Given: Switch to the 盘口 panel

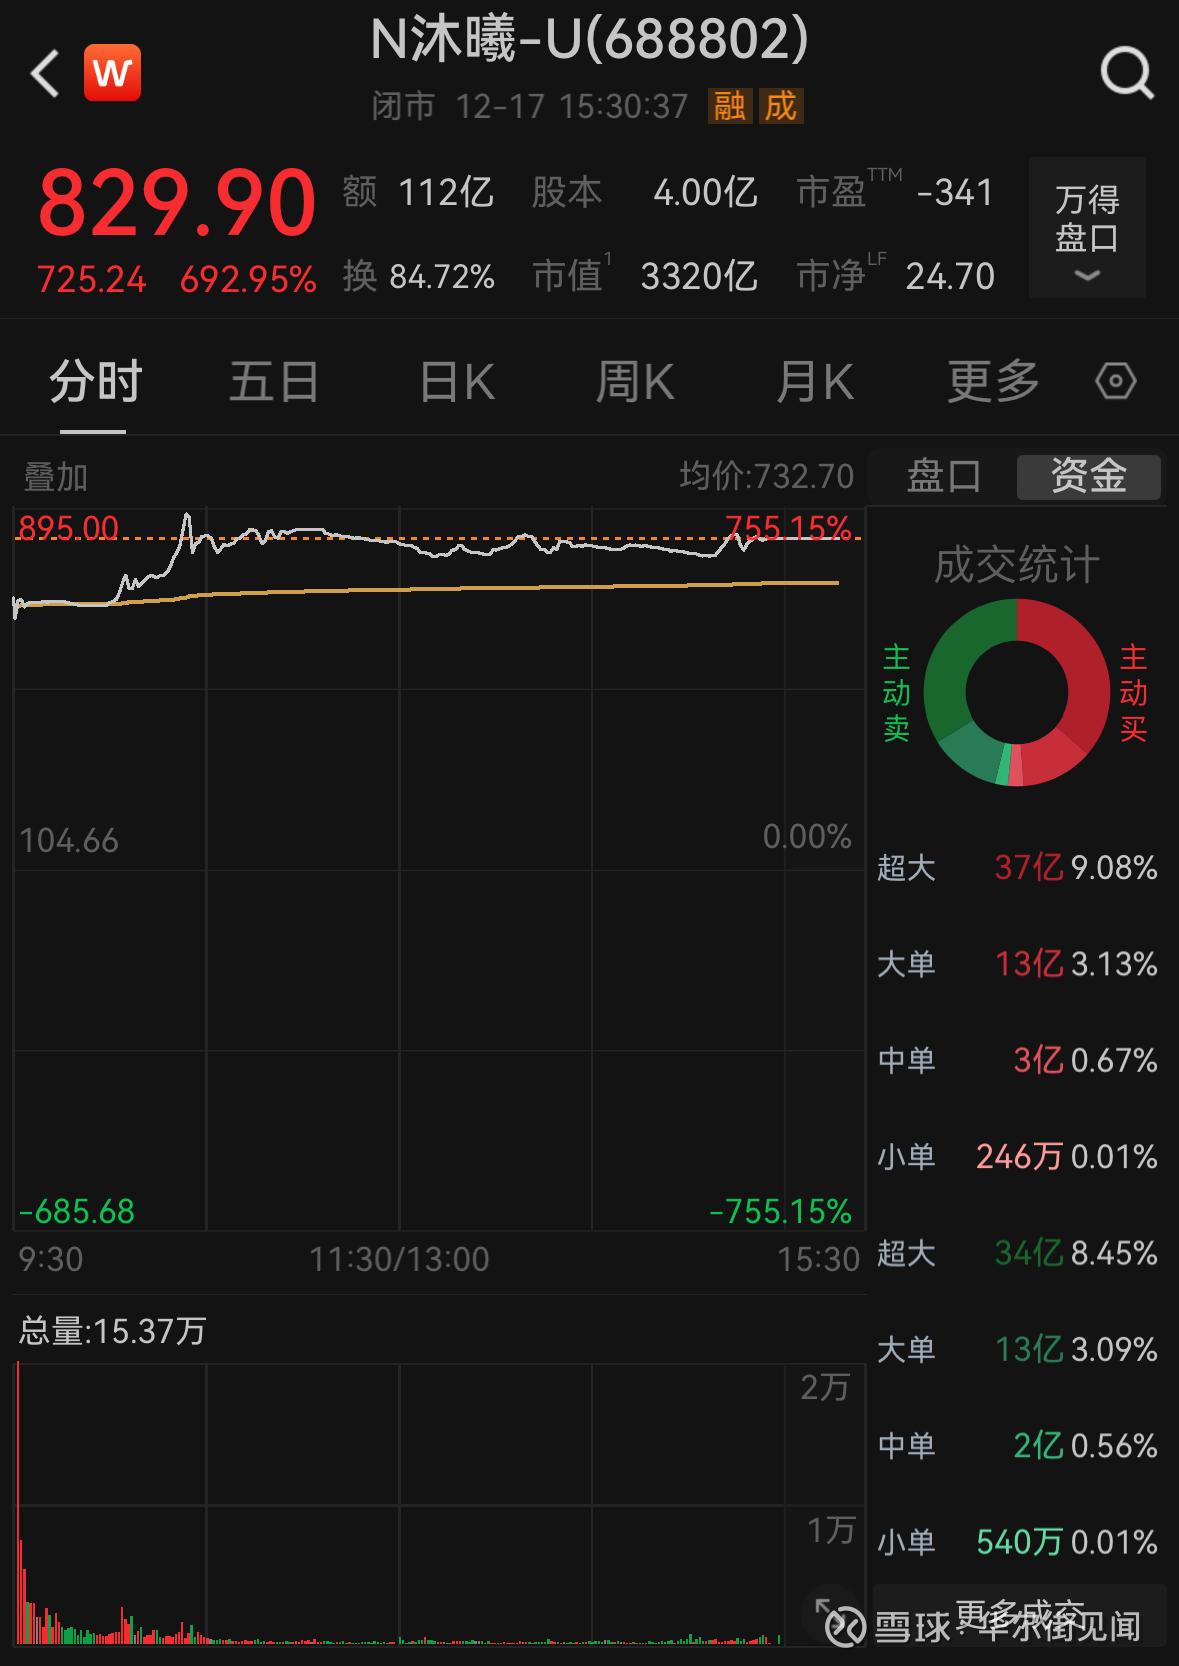Looking at the screenshot, I should click(943, 477).
